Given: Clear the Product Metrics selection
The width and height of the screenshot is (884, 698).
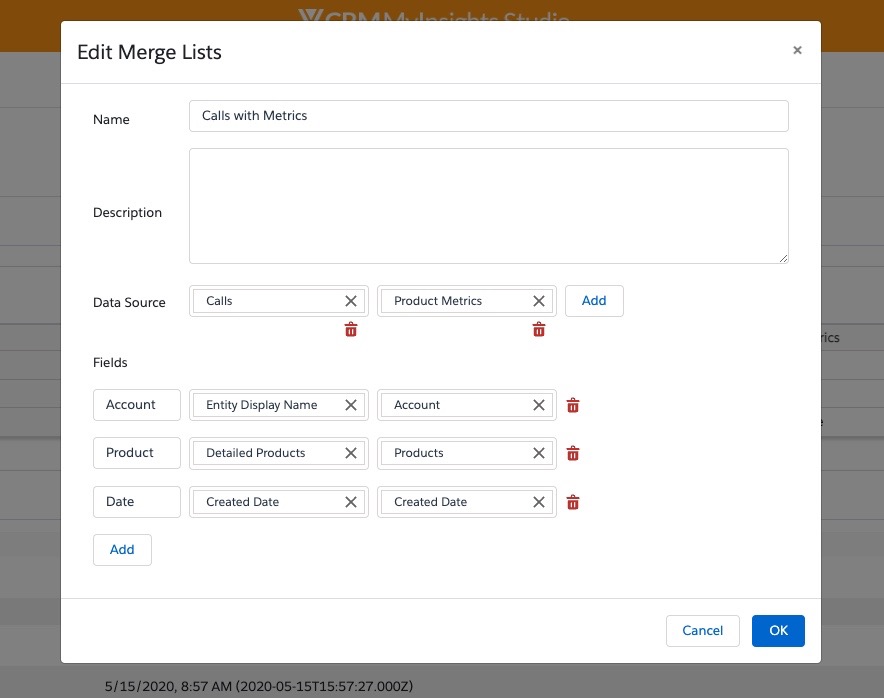Looking at the screenshot, I should [x=539, y=301].
